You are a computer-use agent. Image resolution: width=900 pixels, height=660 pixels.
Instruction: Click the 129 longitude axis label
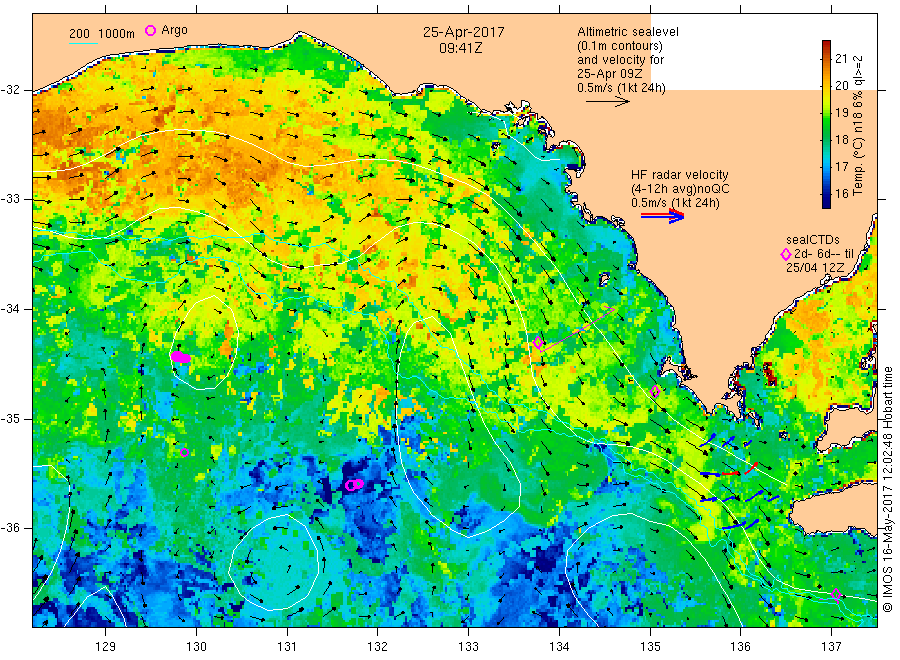(106, 646)
